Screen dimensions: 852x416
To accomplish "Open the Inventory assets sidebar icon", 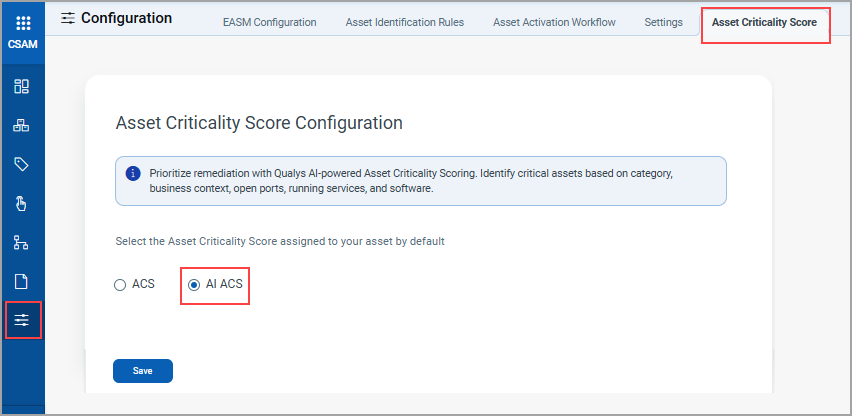I will pos(21,125).
